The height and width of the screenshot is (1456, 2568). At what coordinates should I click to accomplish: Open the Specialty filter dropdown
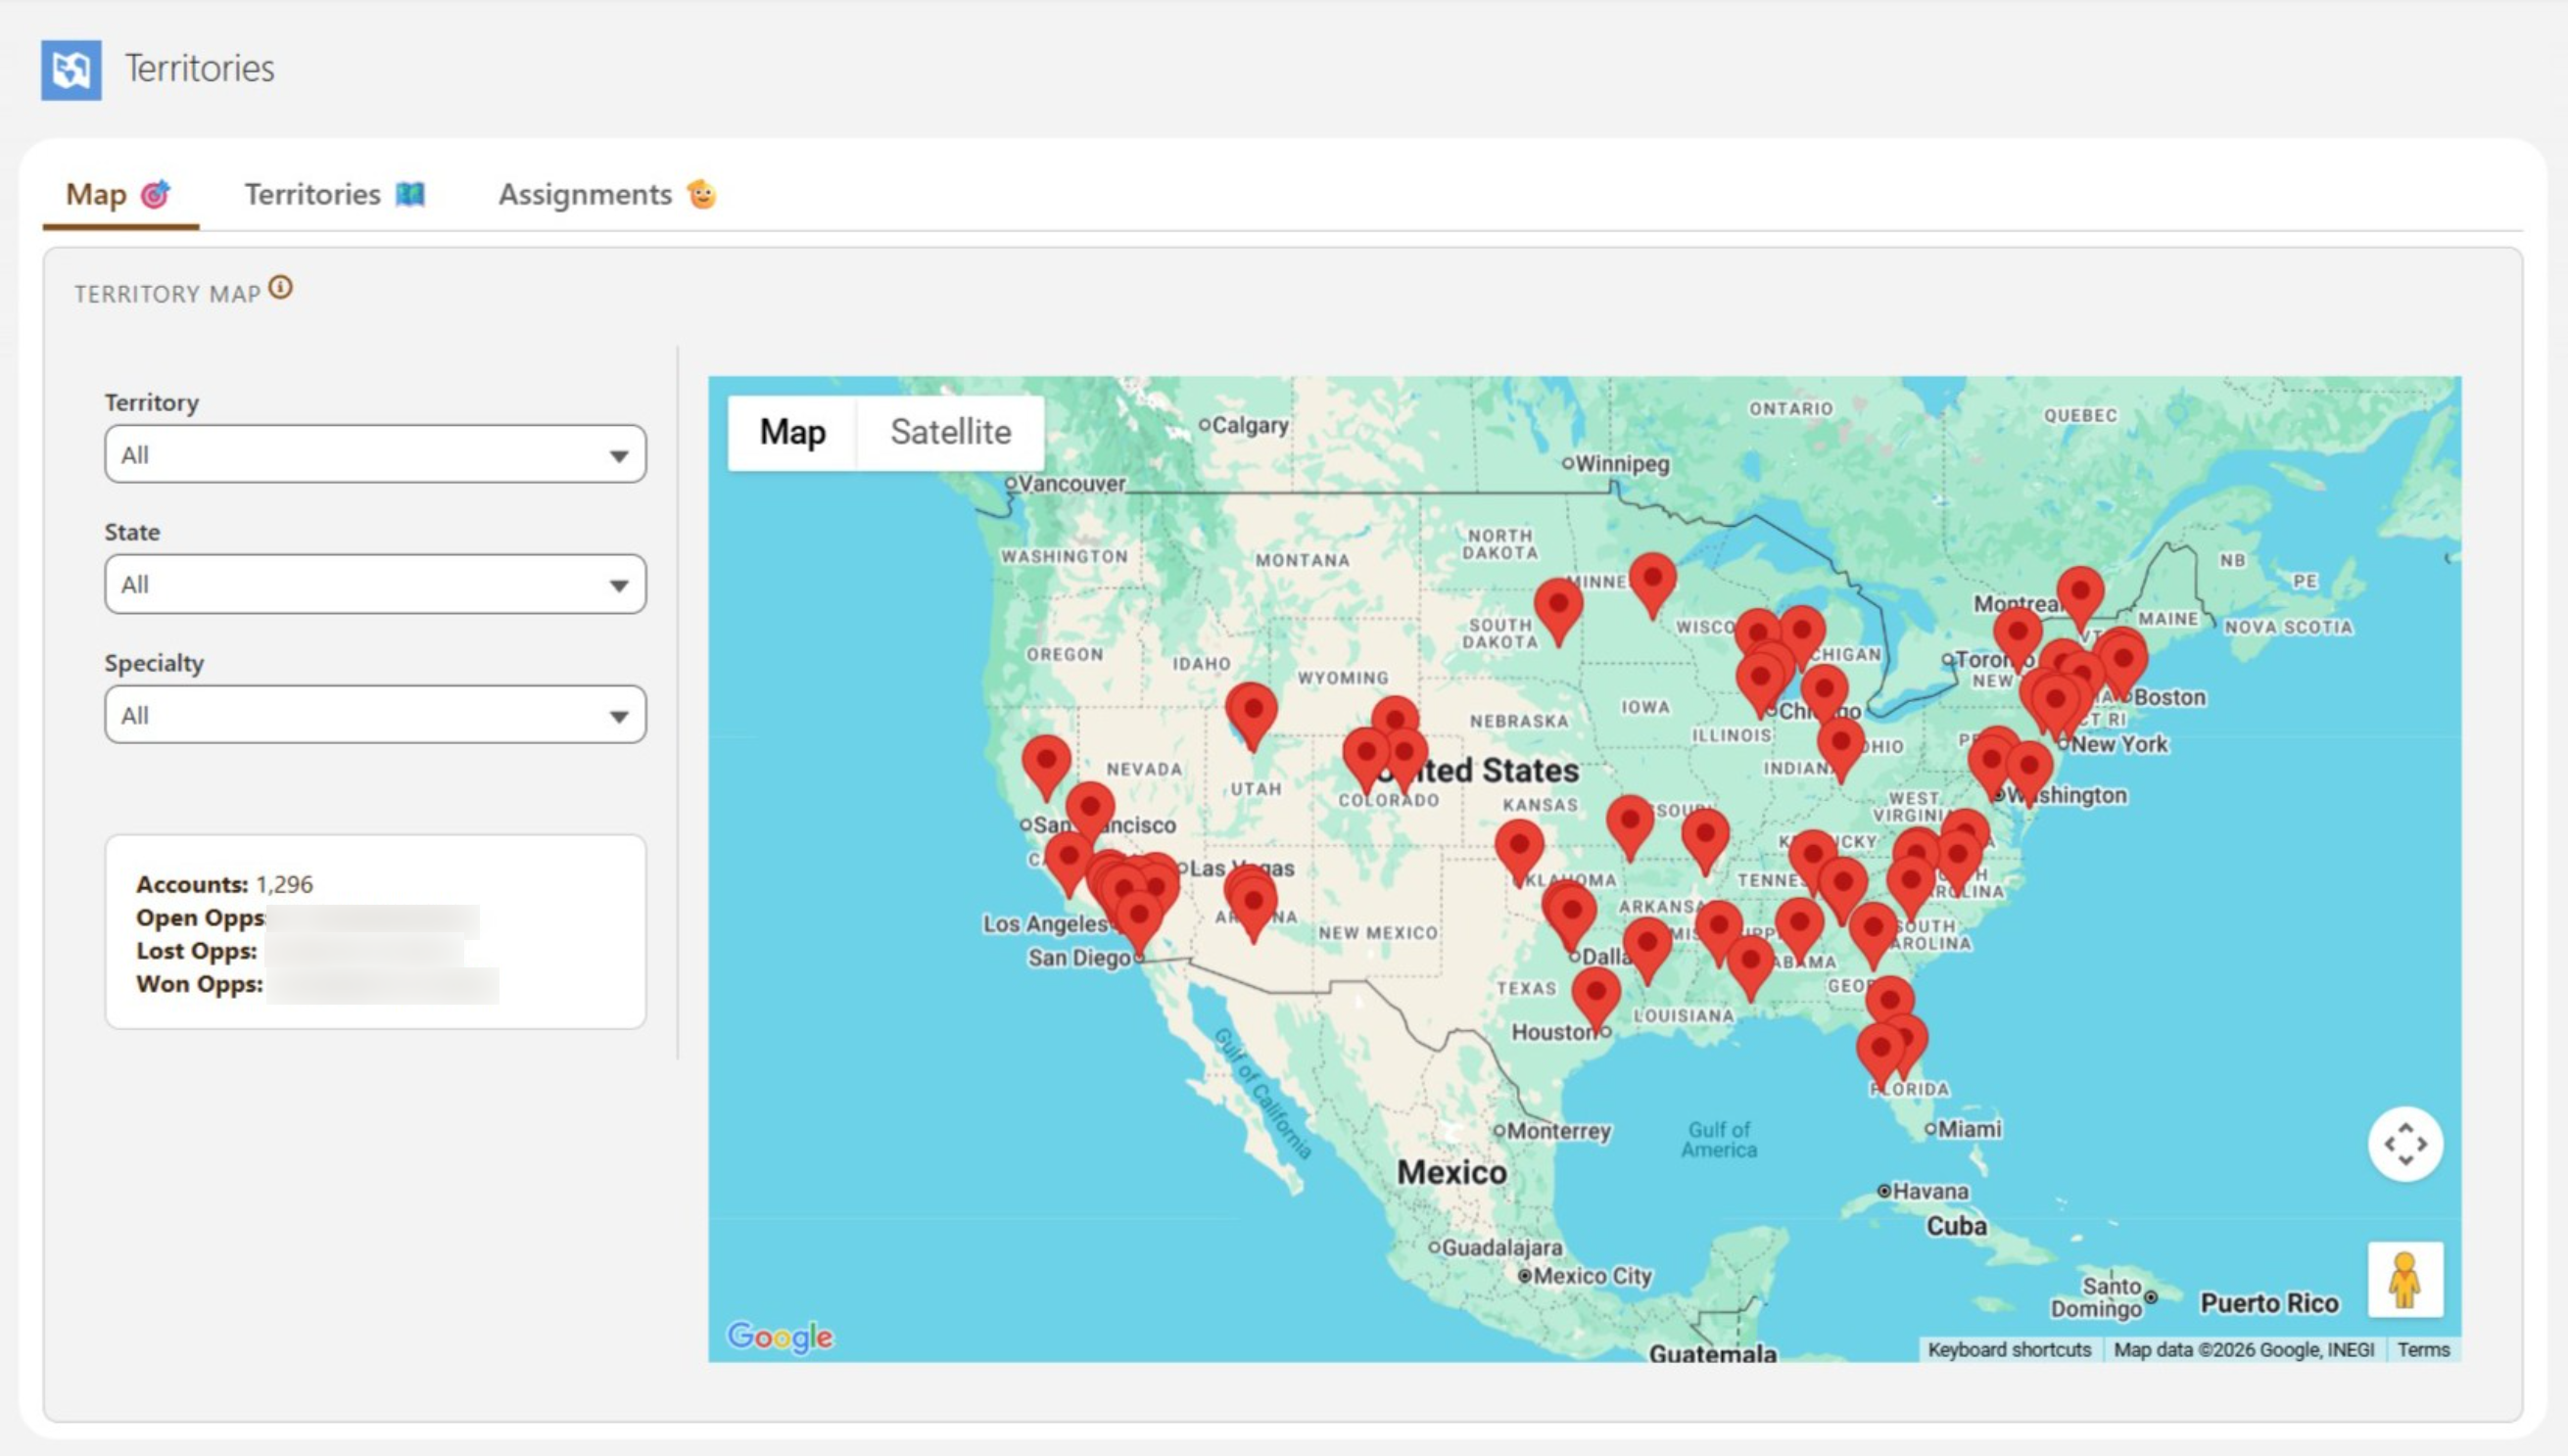[x=375, y=715]
